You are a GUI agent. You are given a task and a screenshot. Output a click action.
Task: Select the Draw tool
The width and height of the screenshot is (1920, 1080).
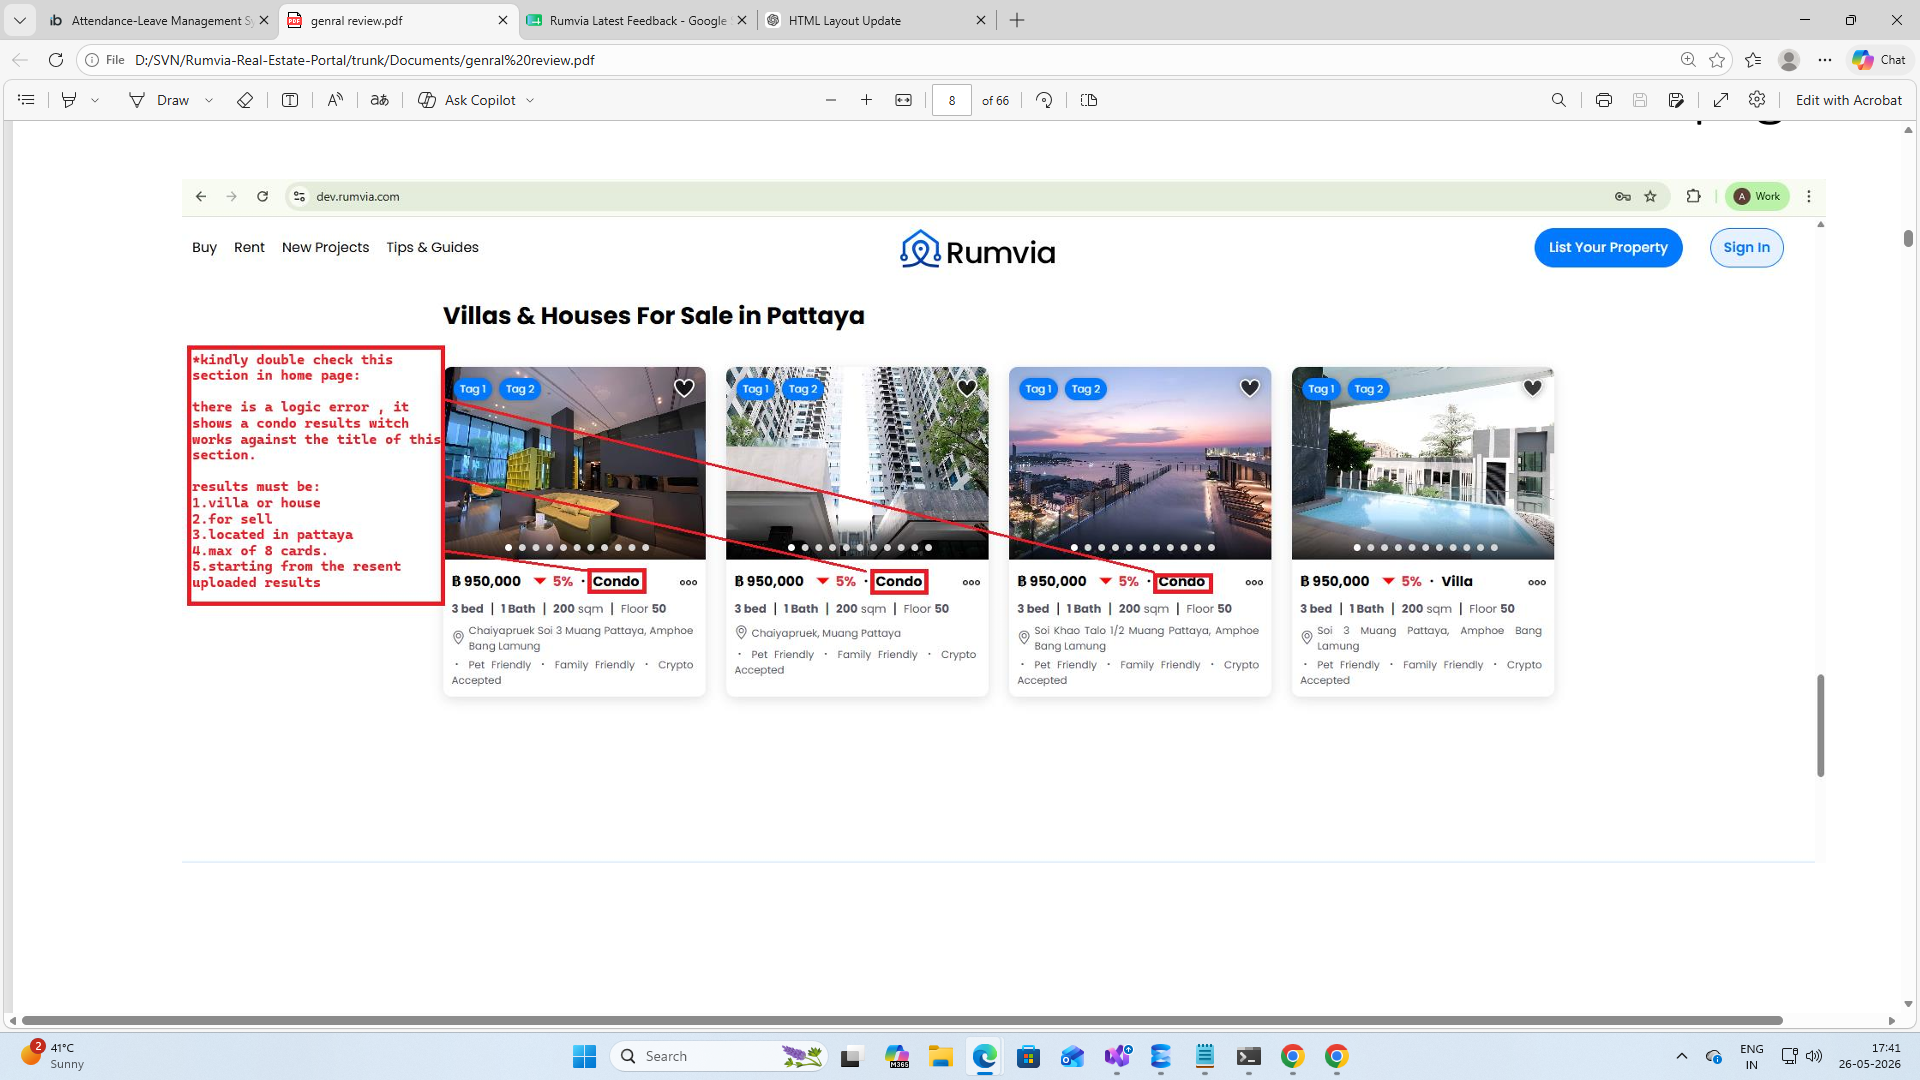click(x=159, y=100)
